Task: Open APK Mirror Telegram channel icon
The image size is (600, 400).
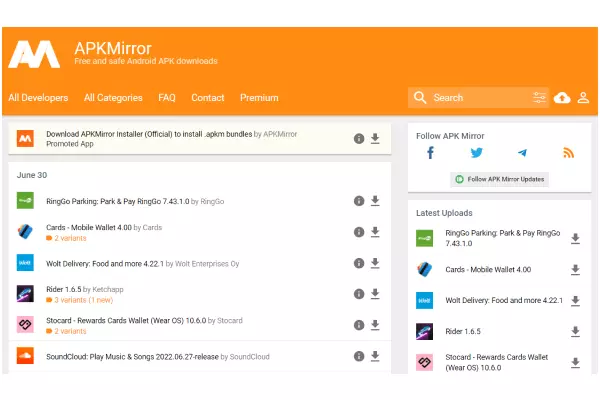Action: pyautogui.click(x=522, y=153)
